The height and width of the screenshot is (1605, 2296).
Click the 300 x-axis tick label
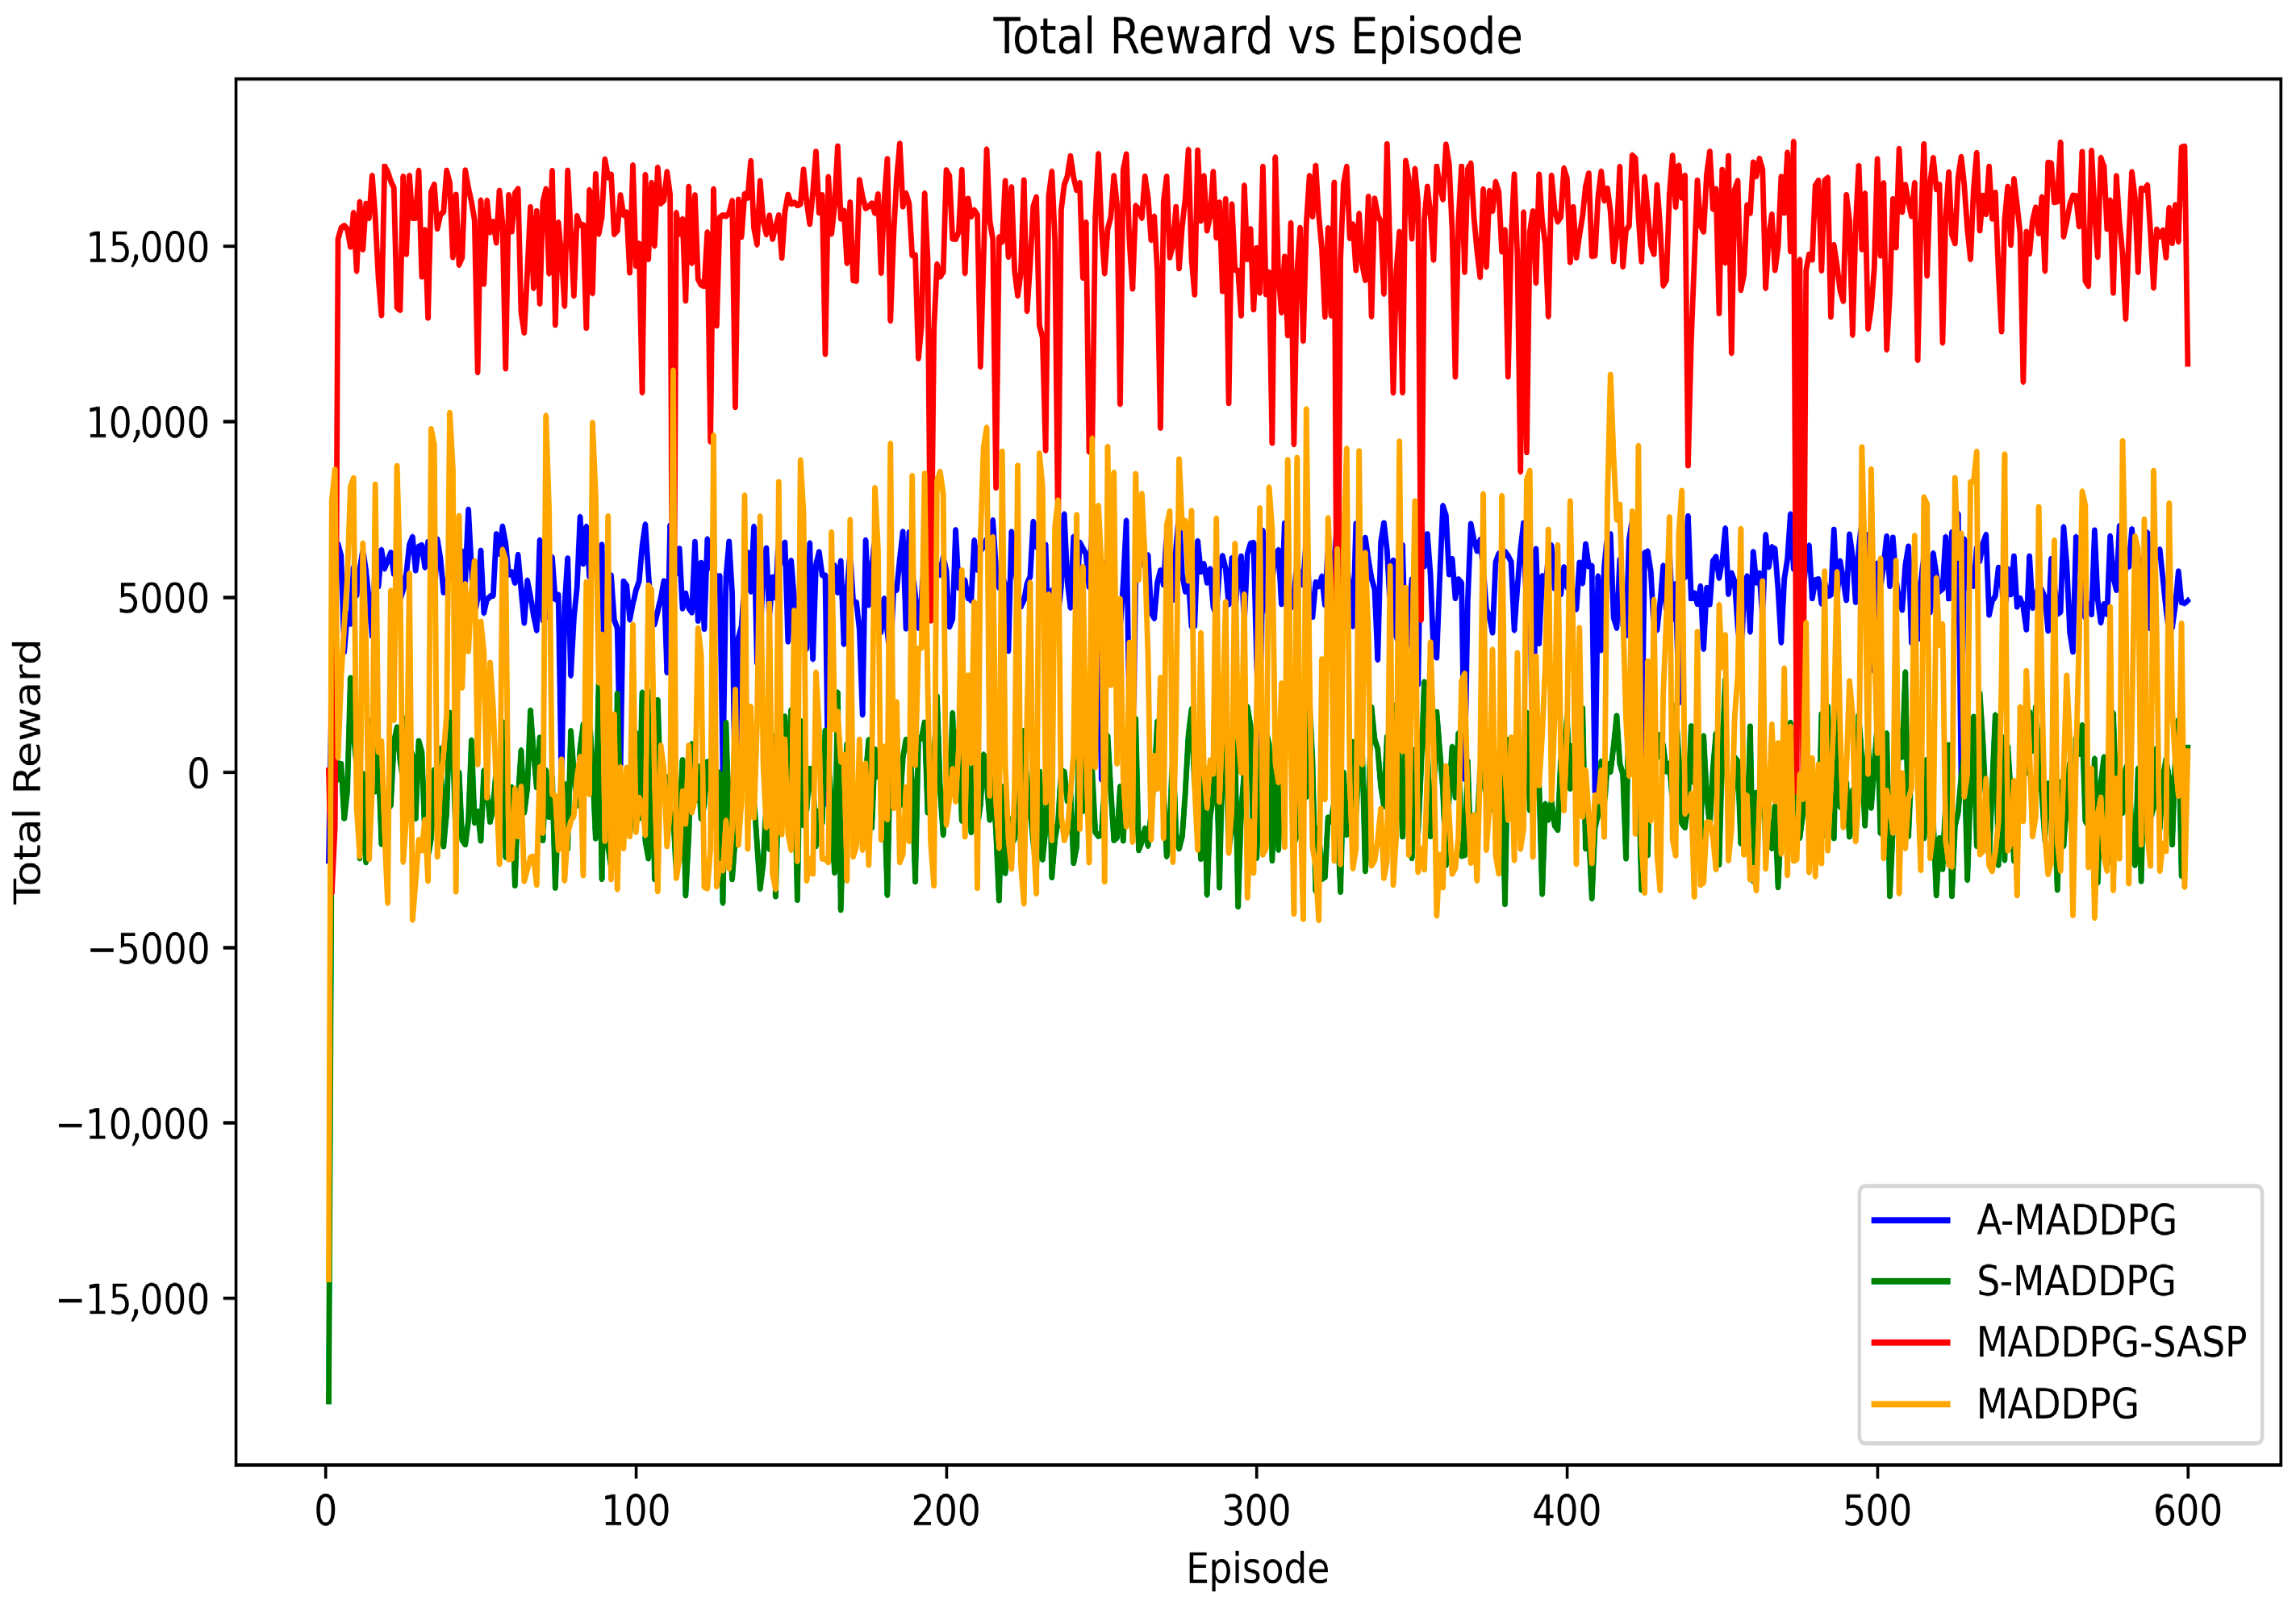(1256, 1511)
